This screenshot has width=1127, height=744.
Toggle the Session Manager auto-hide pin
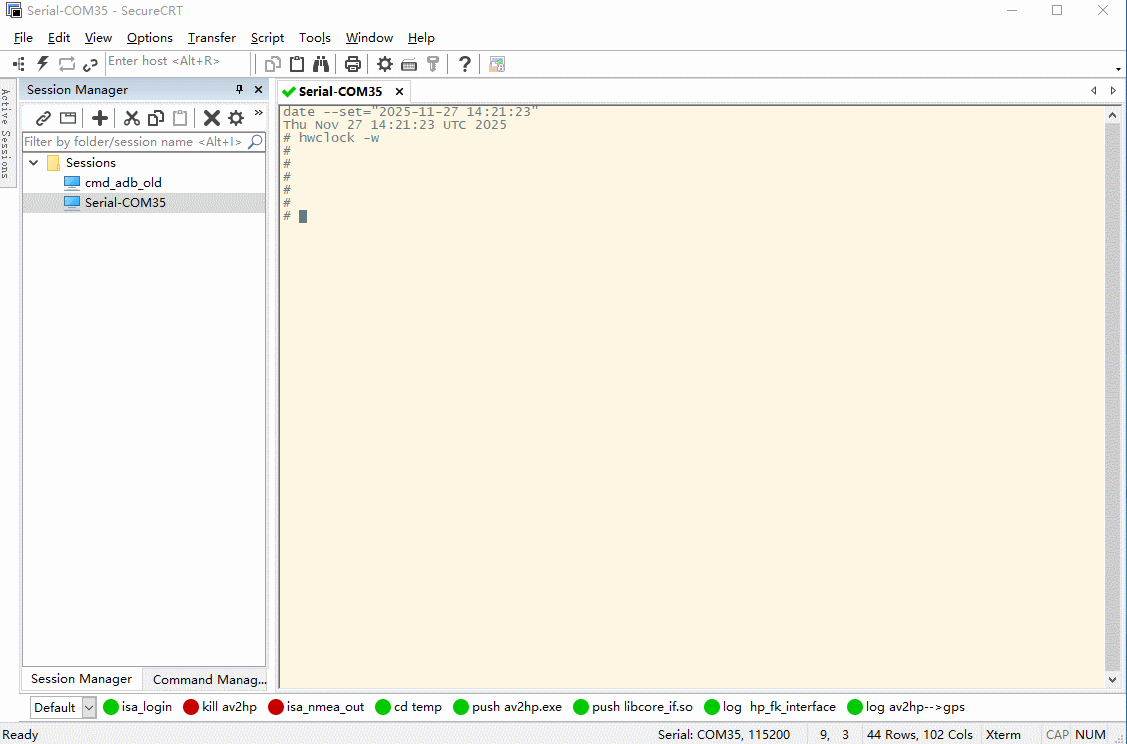click(238, 89)
